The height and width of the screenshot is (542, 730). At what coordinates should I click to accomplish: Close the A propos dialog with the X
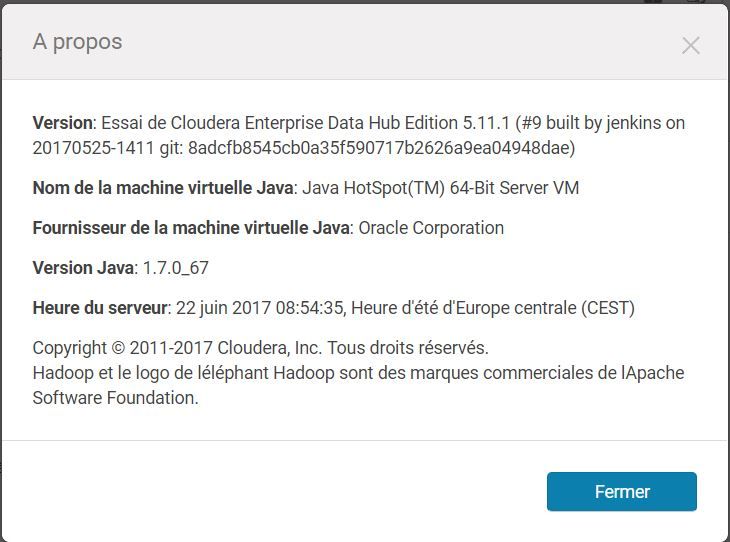690,45
